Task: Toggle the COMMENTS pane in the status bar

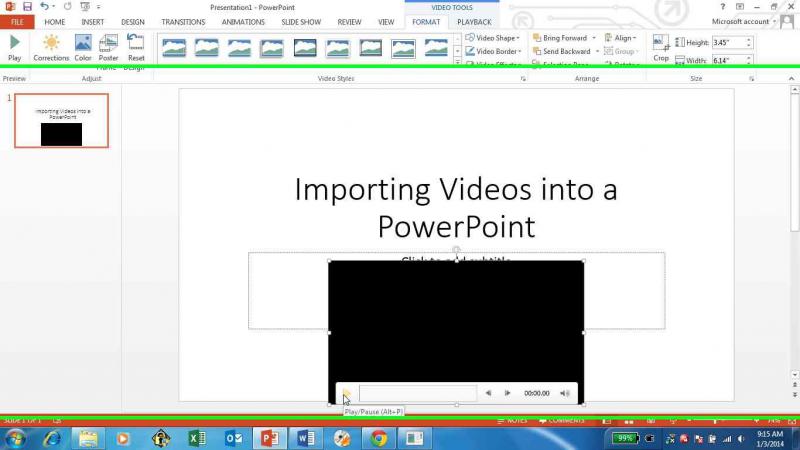Action: click(x=561, y=420)
